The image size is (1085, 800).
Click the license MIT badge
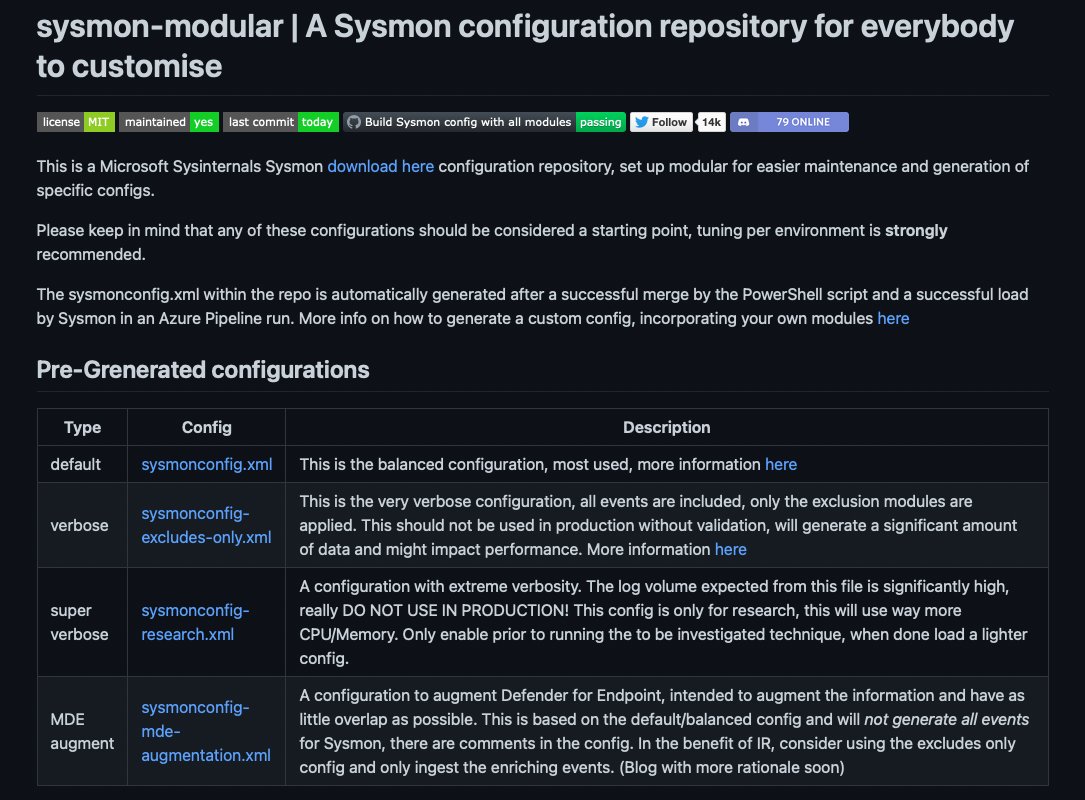coord(75,122)
